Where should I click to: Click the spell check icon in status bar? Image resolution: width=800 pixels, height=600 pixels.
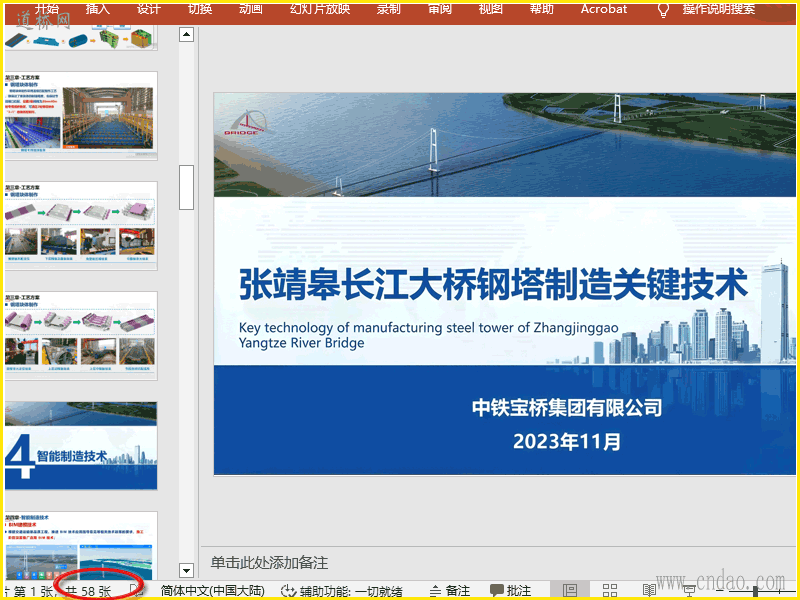tap(136, 590)
